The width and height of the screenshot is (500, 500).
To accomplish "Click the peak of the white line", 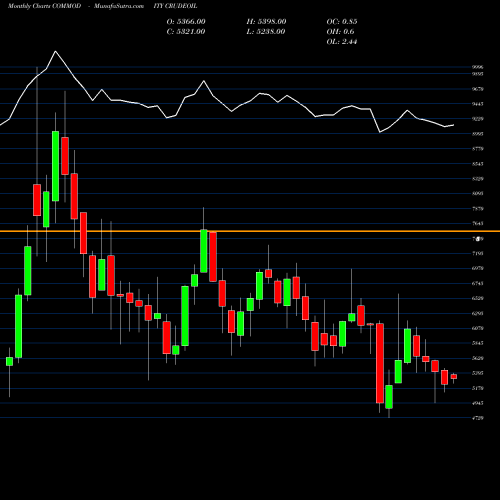I will coord(55,51).
